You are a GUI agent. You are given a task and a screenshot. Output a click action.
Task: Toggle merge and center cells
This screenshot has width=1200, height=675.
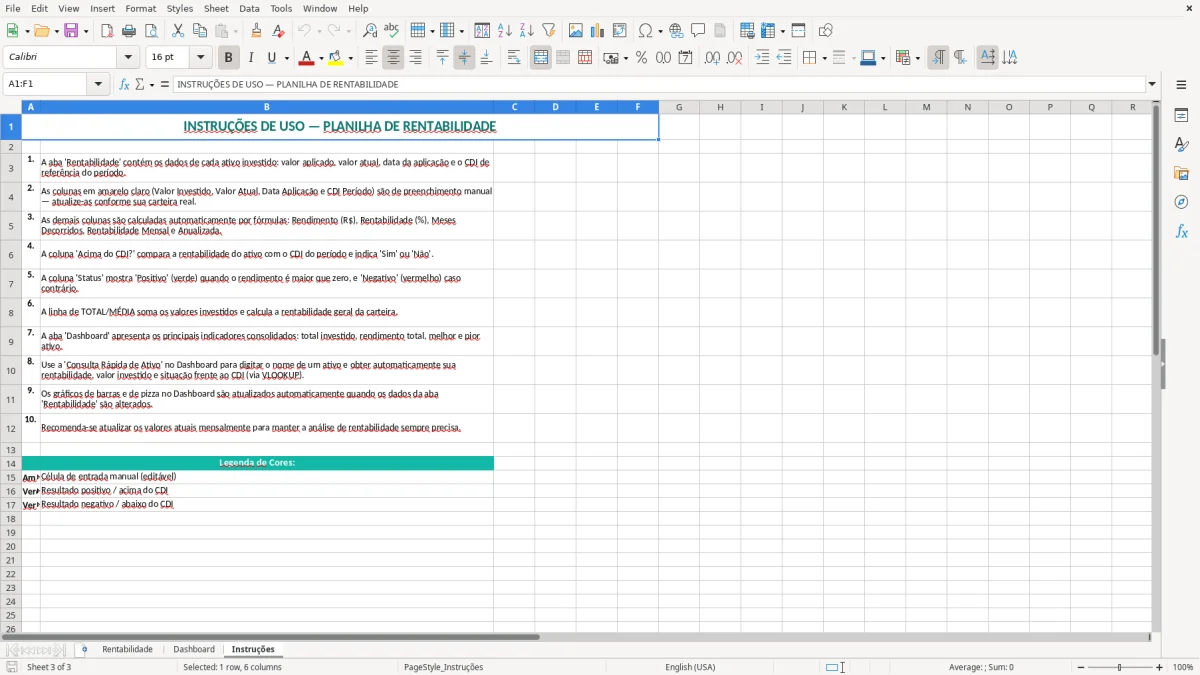[x=541, y=58]
